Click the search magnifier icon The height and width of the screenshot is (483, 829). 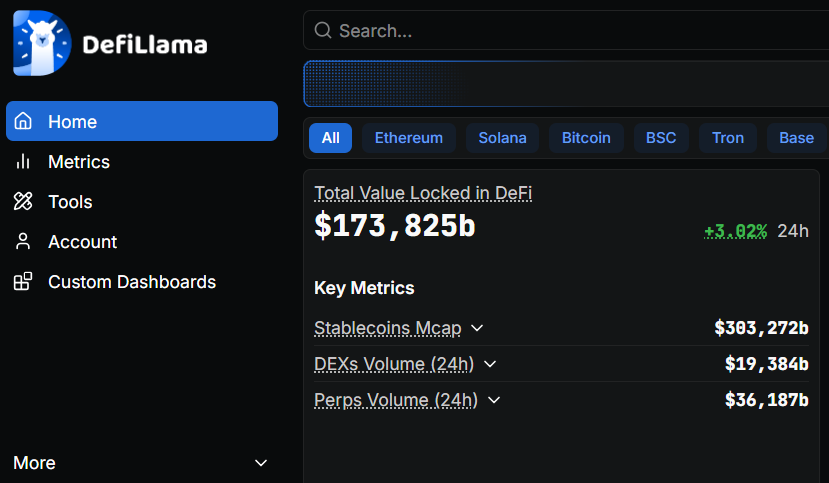323,30
